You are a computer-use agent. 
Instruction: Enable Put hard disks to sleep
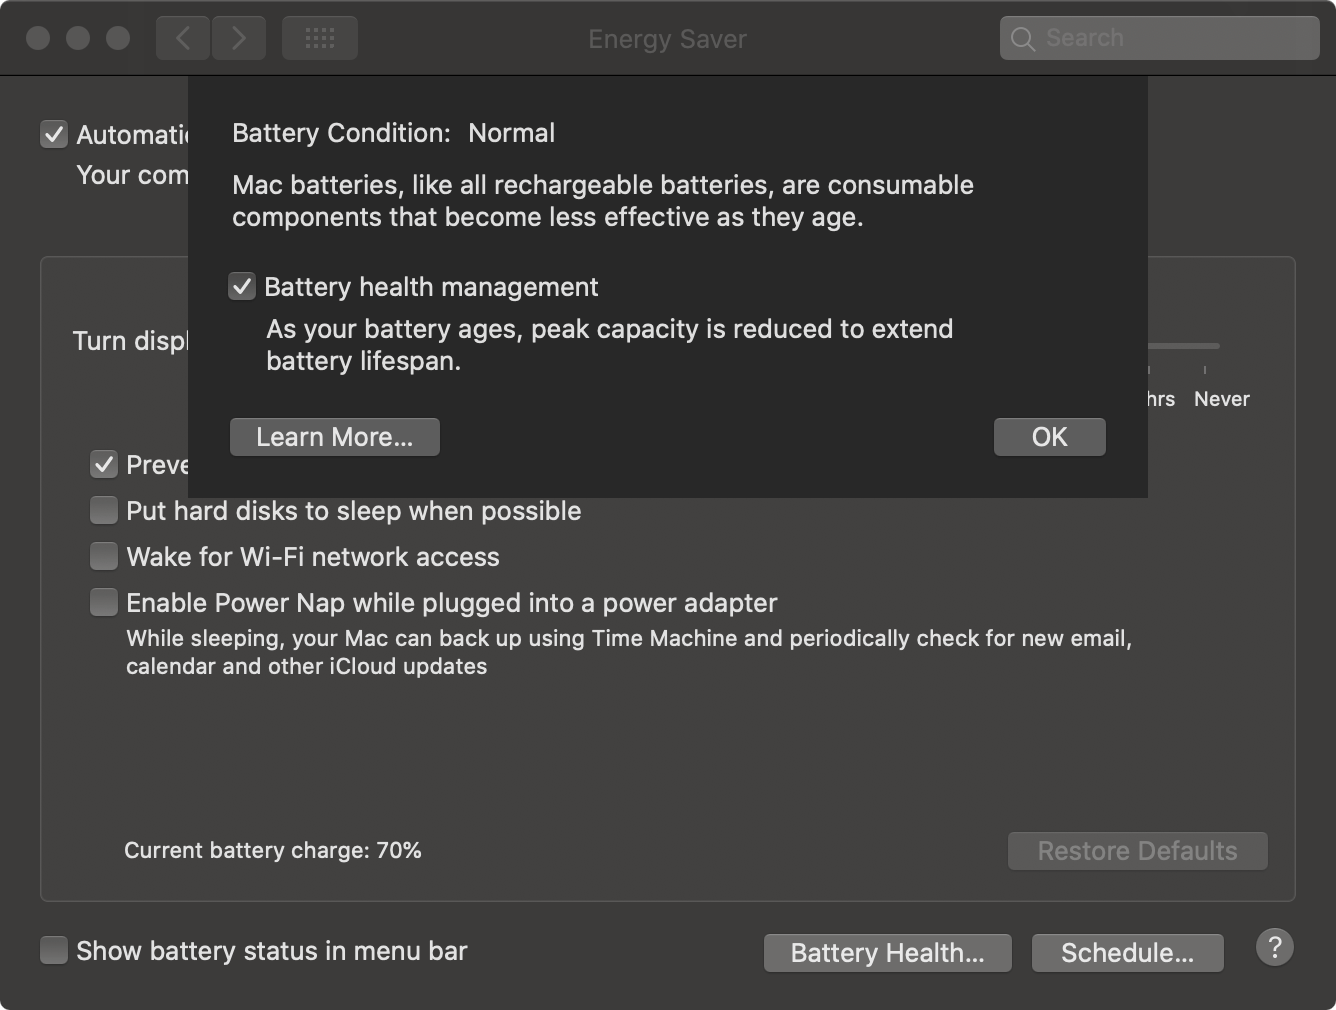(104, 511)
